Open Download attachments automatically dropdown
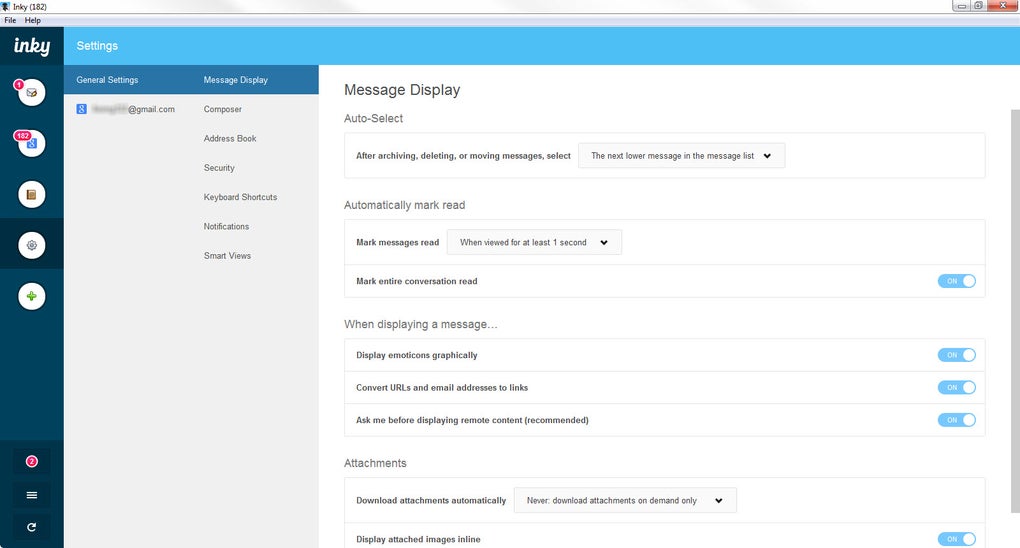This screenshot has width=1020, height=548. pos(625,500)
